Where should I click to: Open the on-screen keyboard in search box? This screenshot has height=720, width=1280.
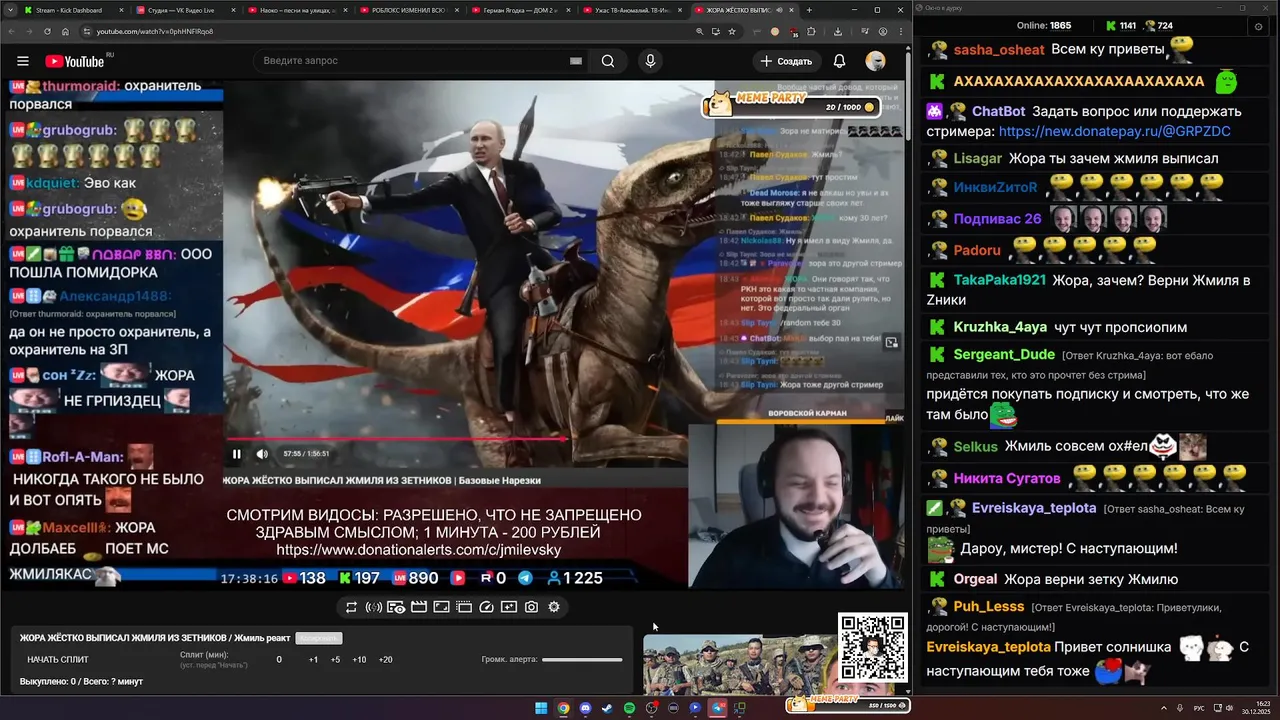pos(576,61)
